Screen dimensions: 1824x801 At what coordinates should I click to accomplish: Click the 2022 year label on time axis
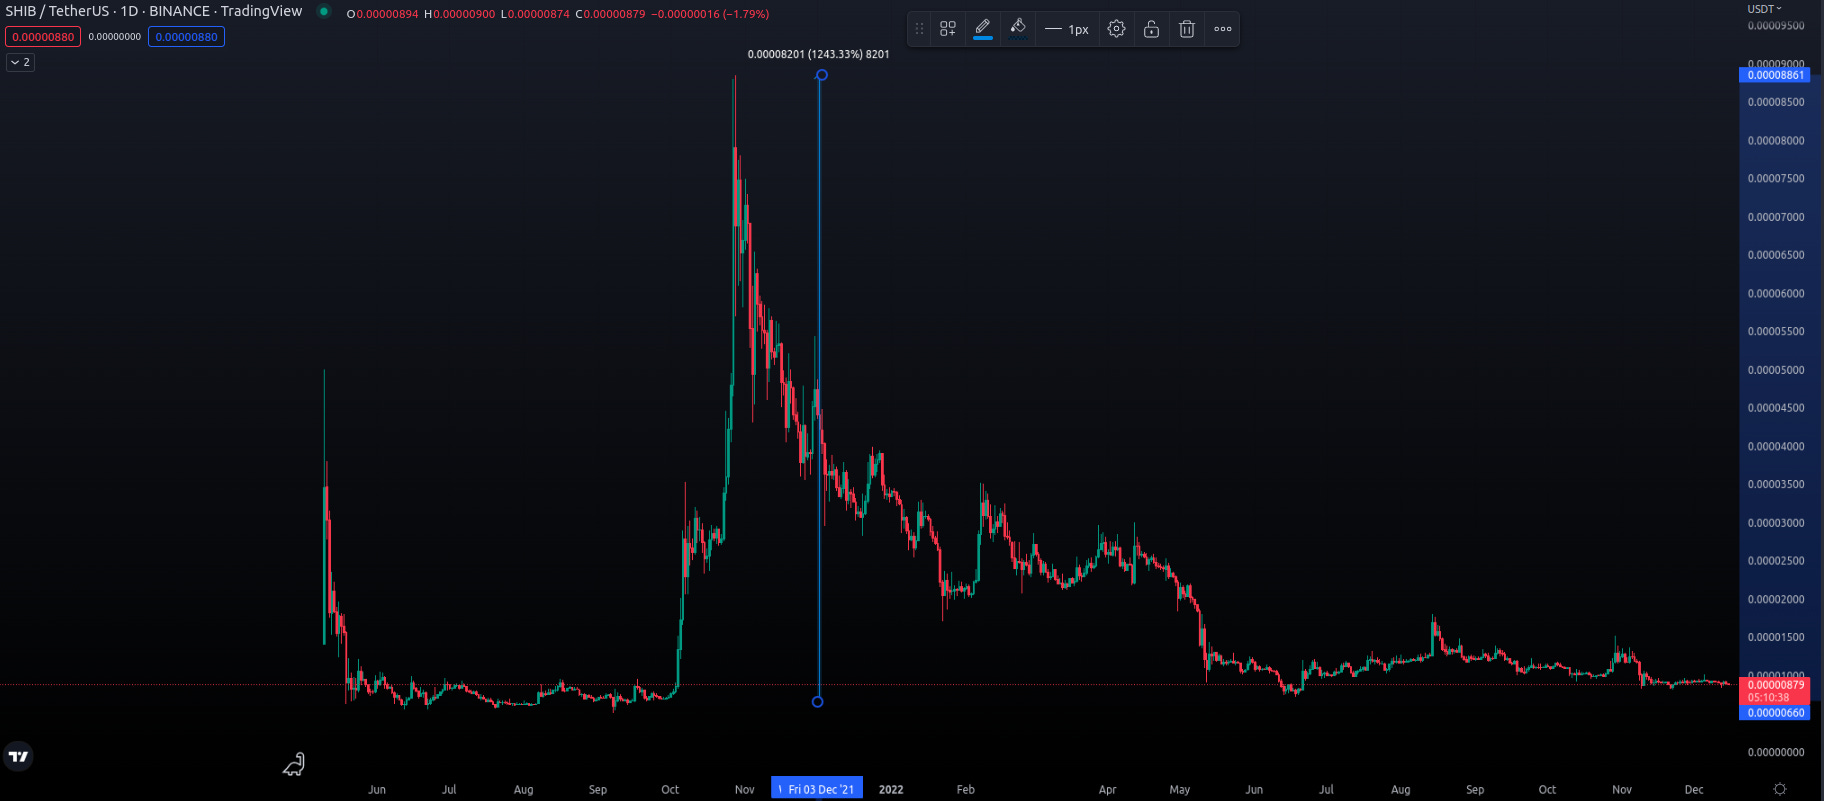891,789
